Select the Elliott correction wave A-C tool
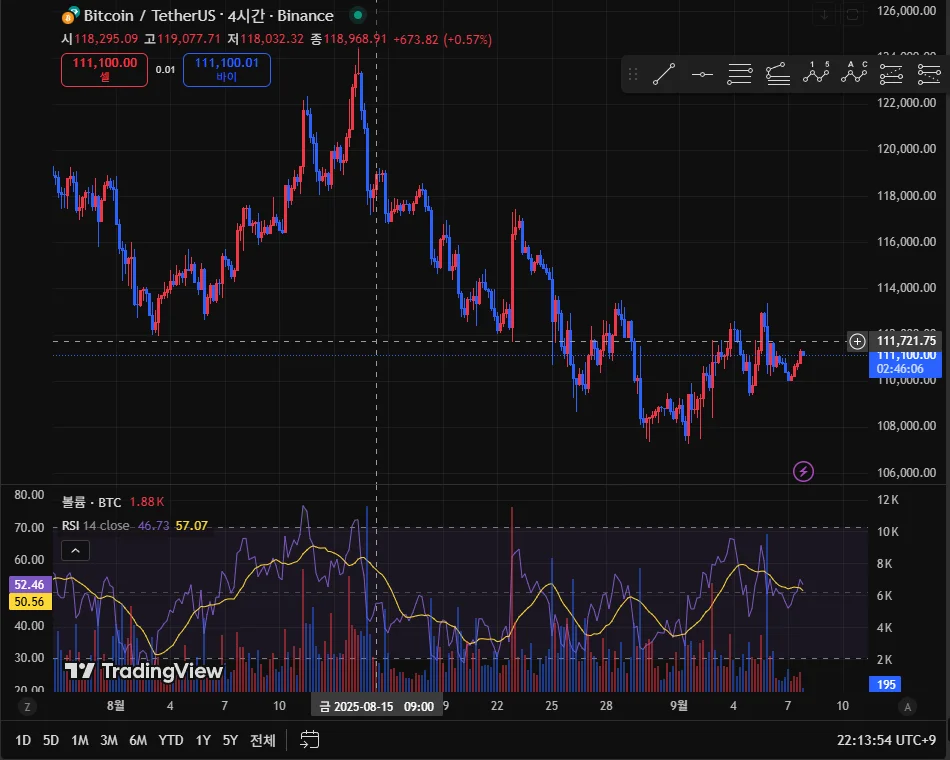Viewport: 950px width, 760px height. coord(854,75)
